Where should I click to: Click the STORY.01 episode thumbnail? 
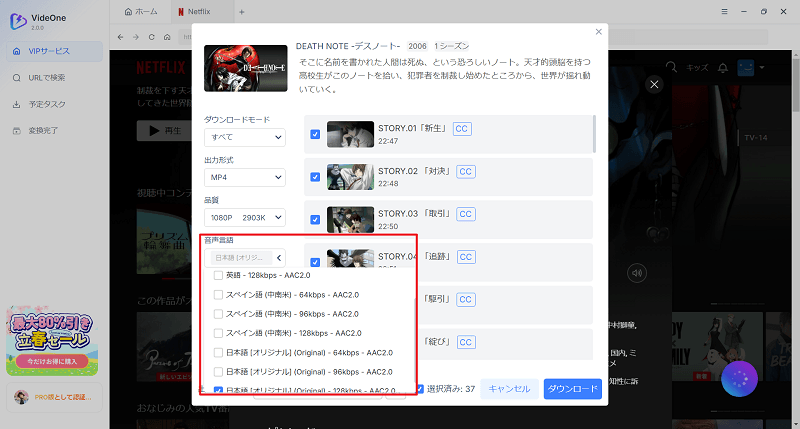coord(350,134)
